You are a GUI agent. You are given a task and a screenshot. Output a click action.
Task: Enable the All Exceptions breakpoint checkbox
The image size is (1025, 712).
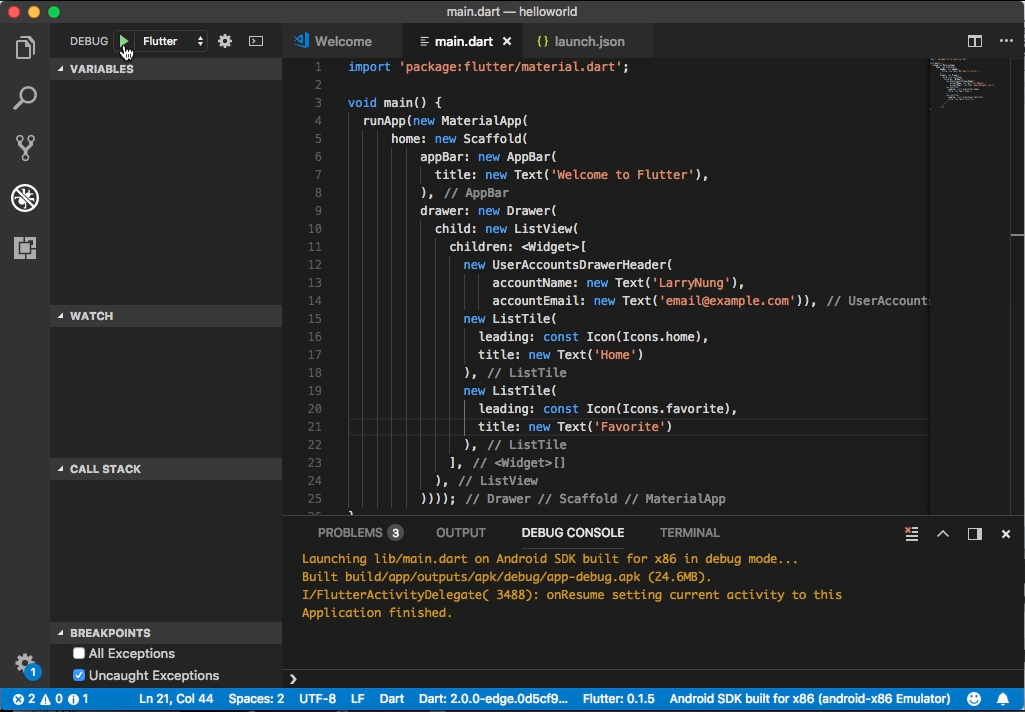79,653
